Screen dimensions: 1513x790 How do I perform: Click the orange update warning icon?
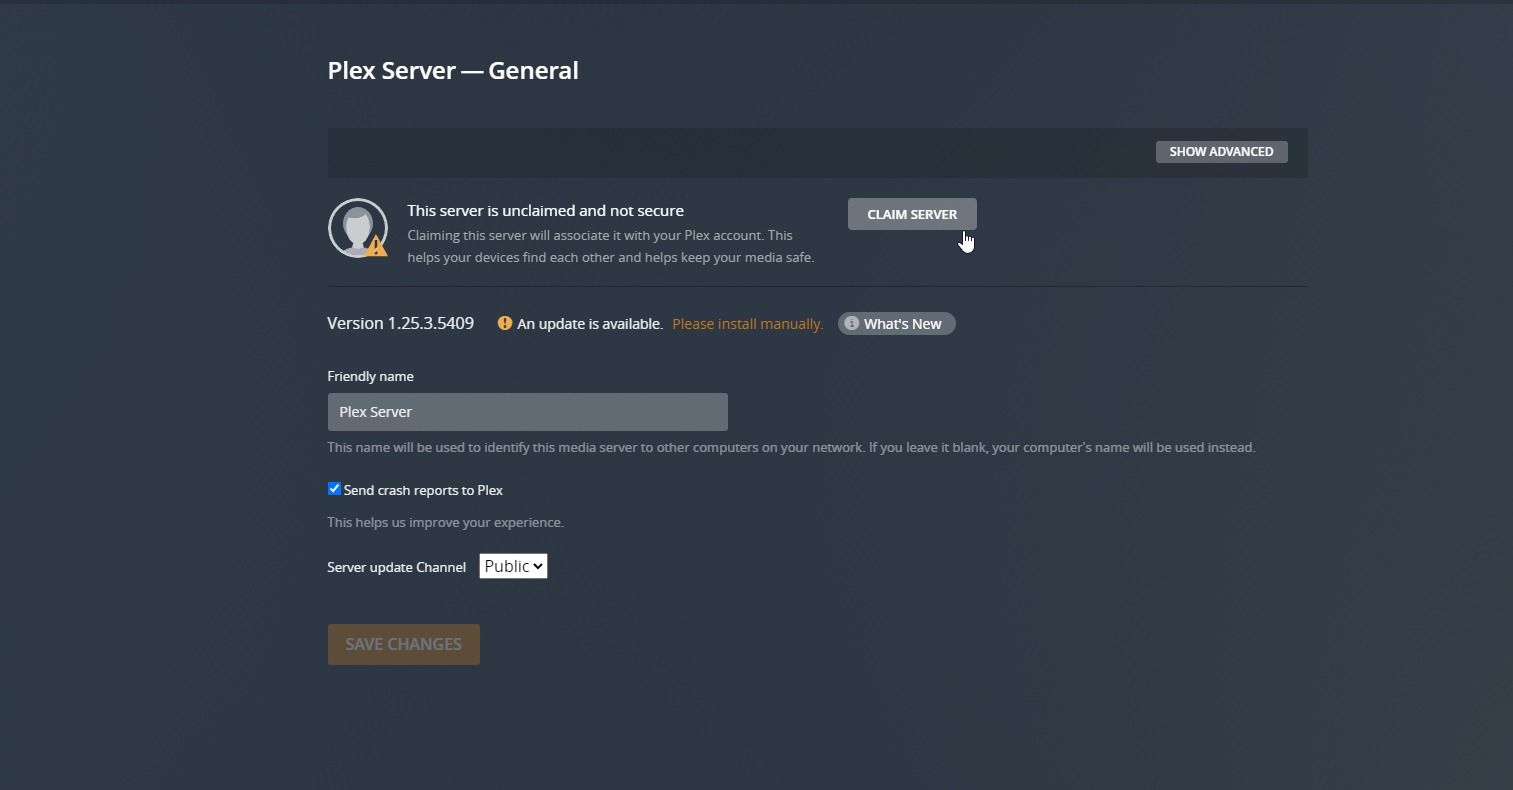coord(505,323)
